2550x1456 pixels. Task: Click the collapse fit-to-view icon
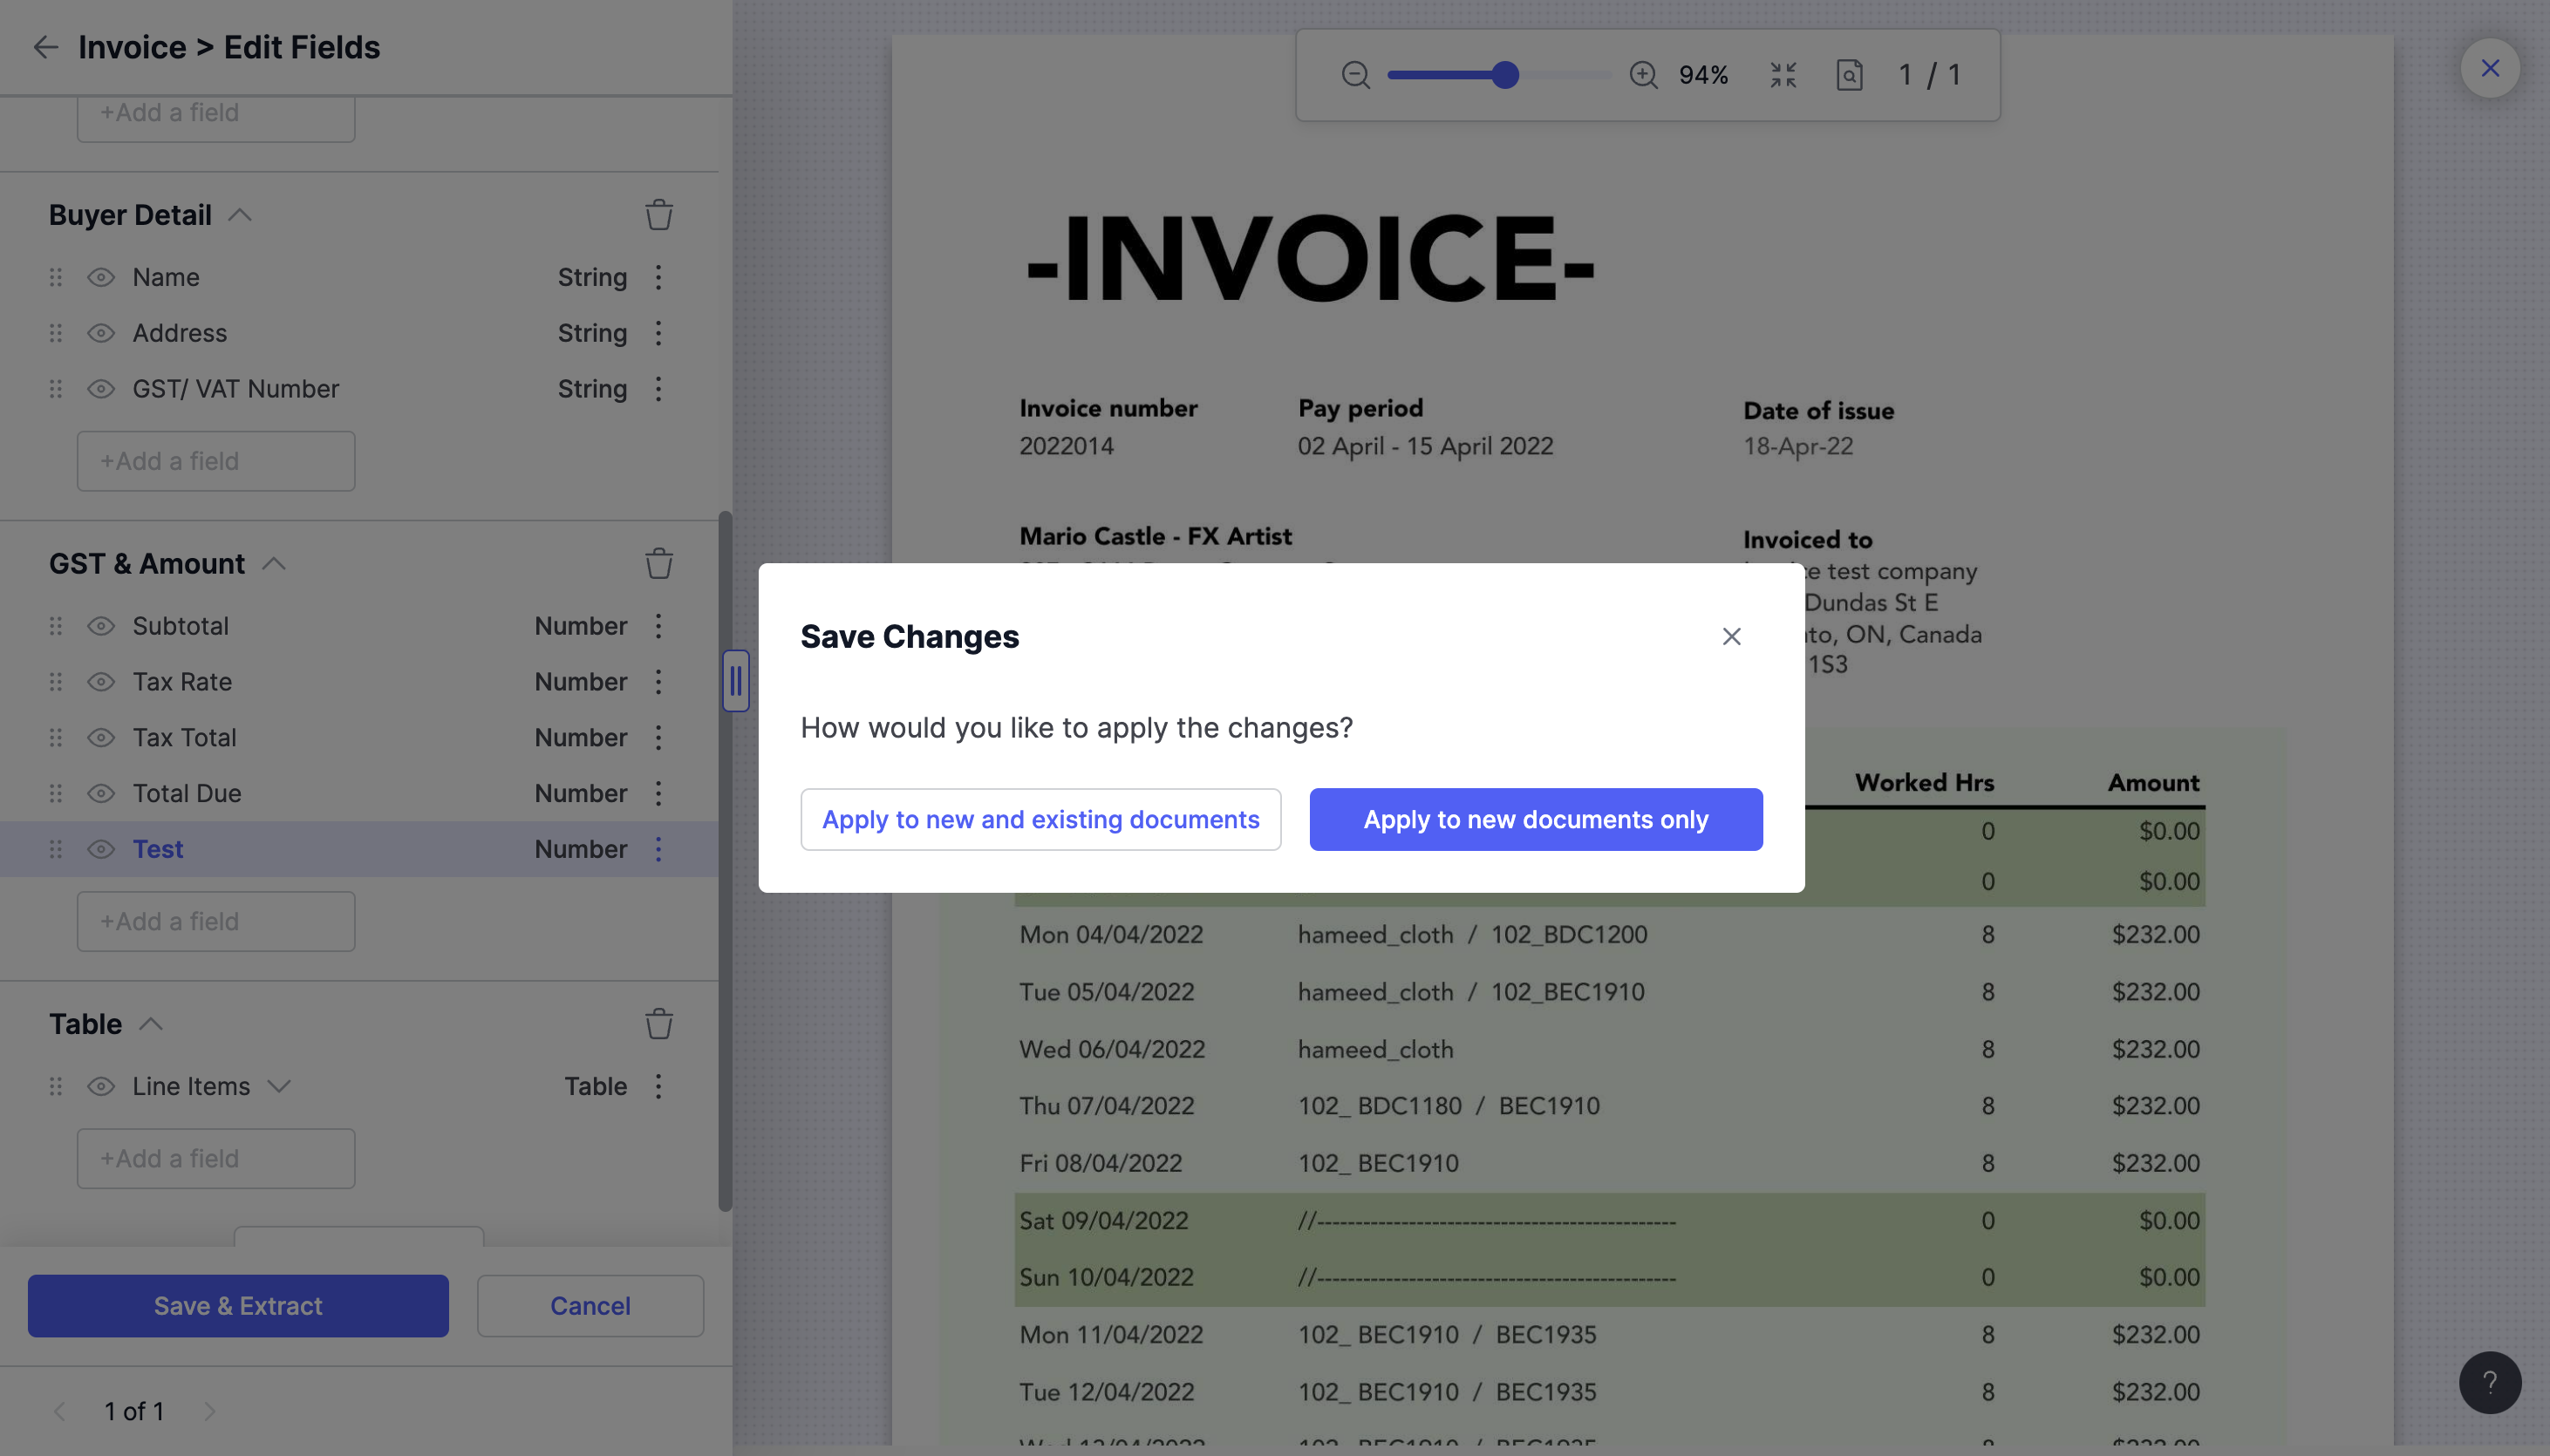point(1783,75)
